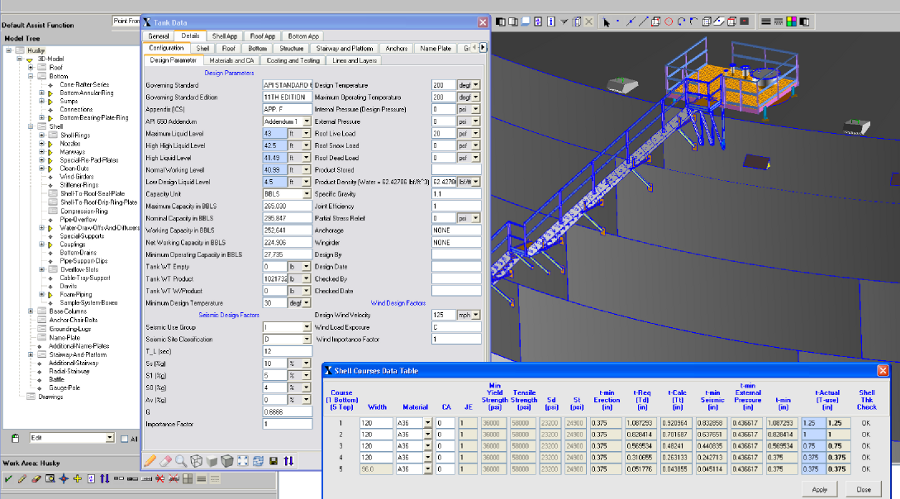The image size is (900, 499).
Task: Click the green checkmark icon in bottom toolbar
Action: tap(8, 479)
